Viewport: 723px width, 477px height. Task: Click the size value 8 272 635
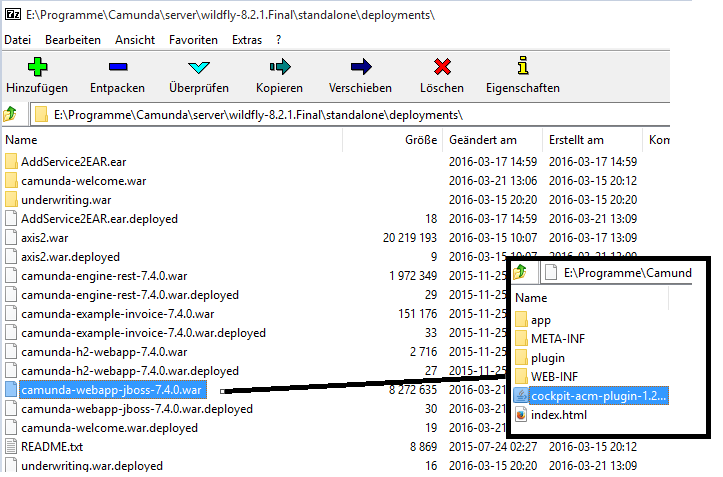point(413,390)
